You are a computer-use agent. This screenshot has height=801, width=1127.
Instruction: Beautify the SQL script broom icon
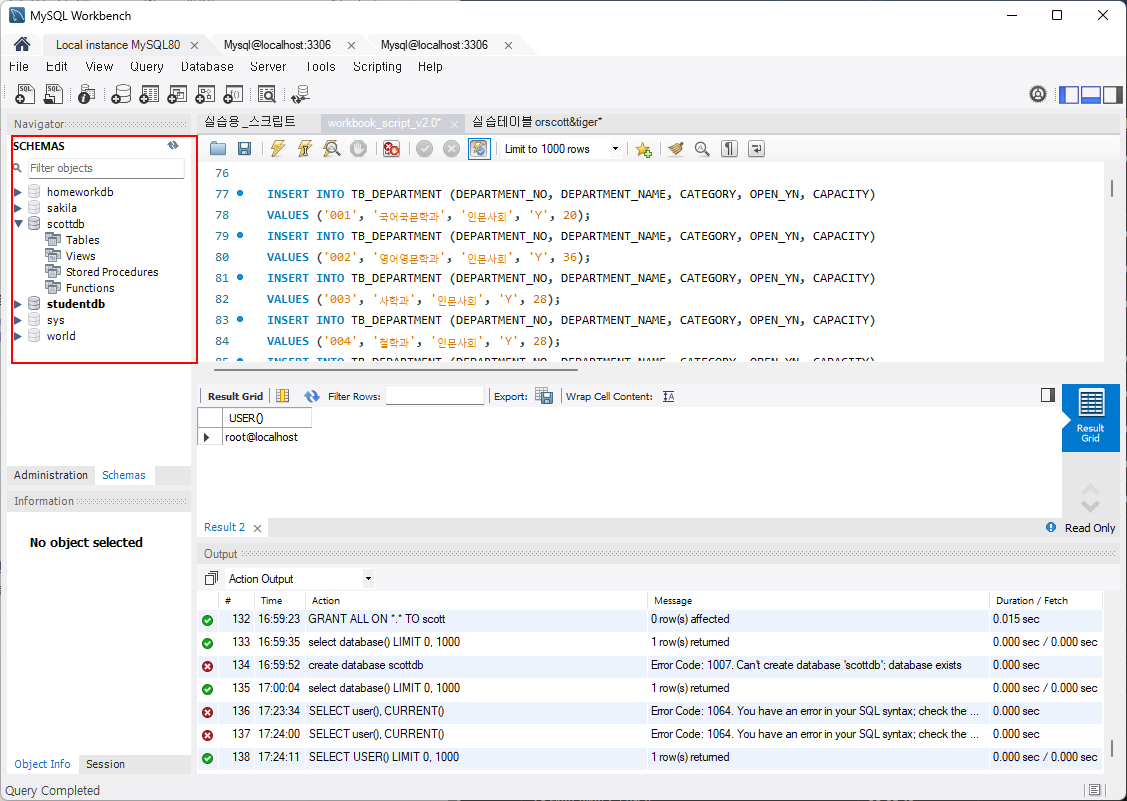[x=675, y=149]
